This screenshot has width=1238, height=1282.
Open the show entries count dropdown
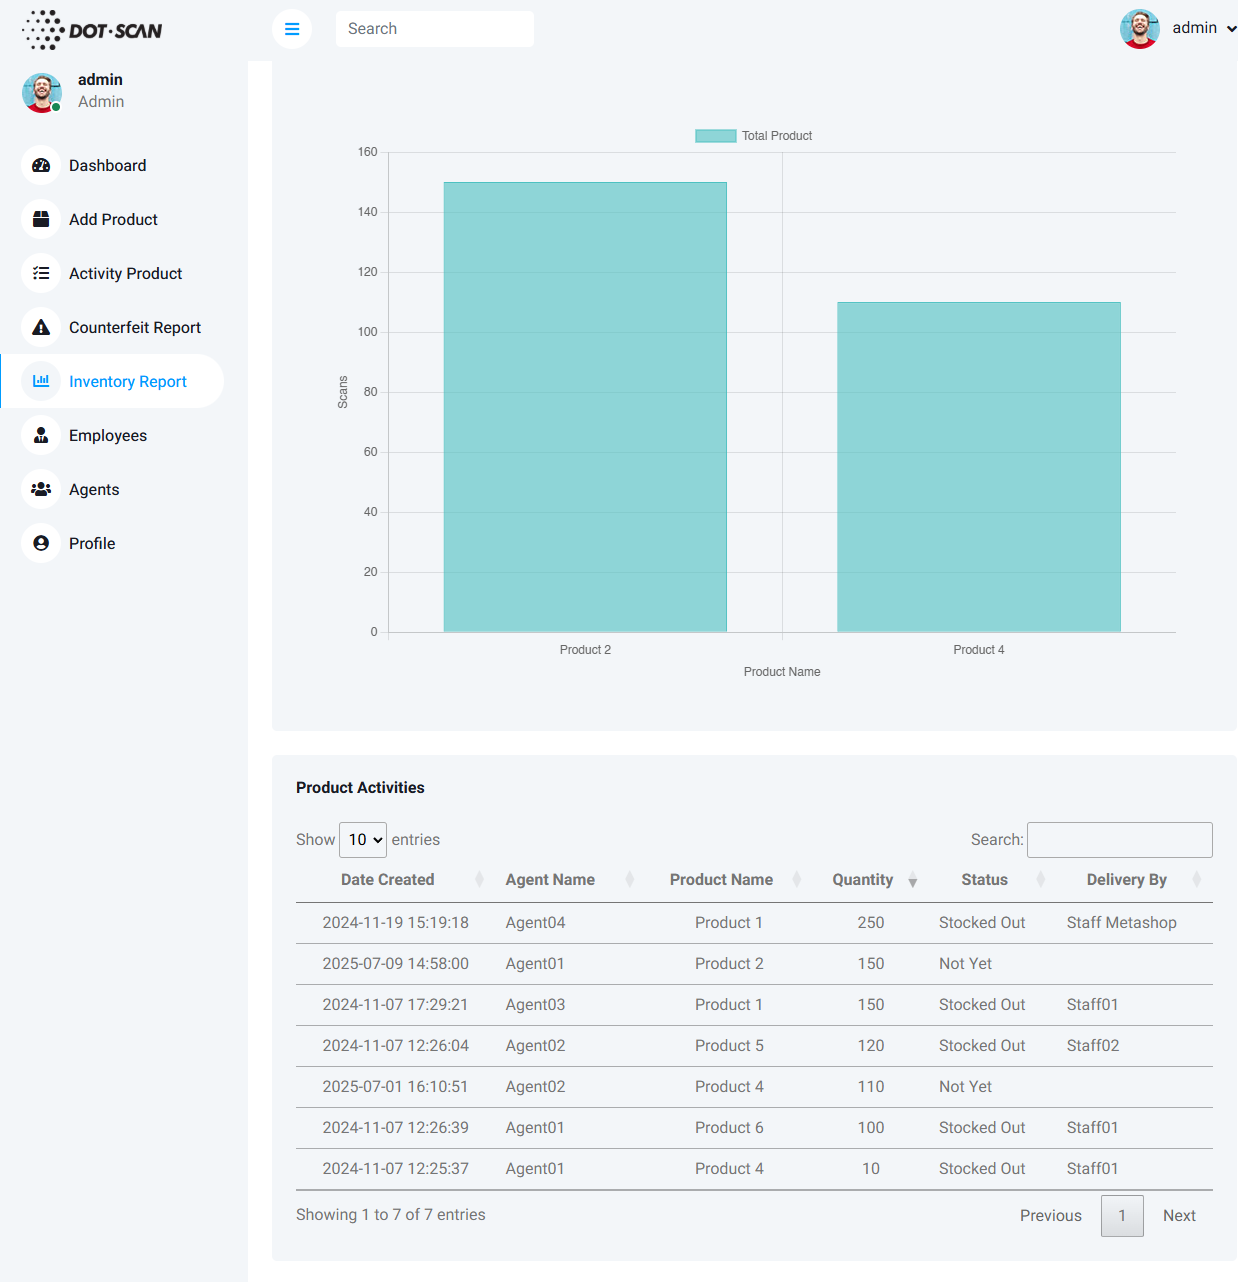point(363,840)
